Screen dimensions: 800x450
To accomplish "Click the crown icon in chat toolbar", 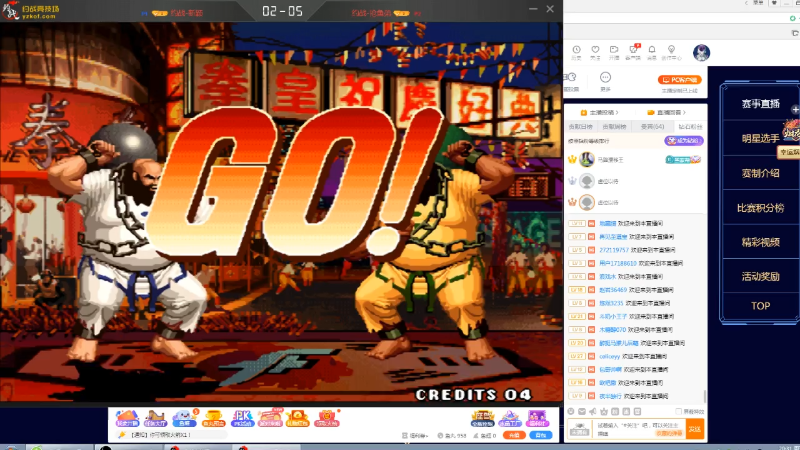I will [604, 411].
